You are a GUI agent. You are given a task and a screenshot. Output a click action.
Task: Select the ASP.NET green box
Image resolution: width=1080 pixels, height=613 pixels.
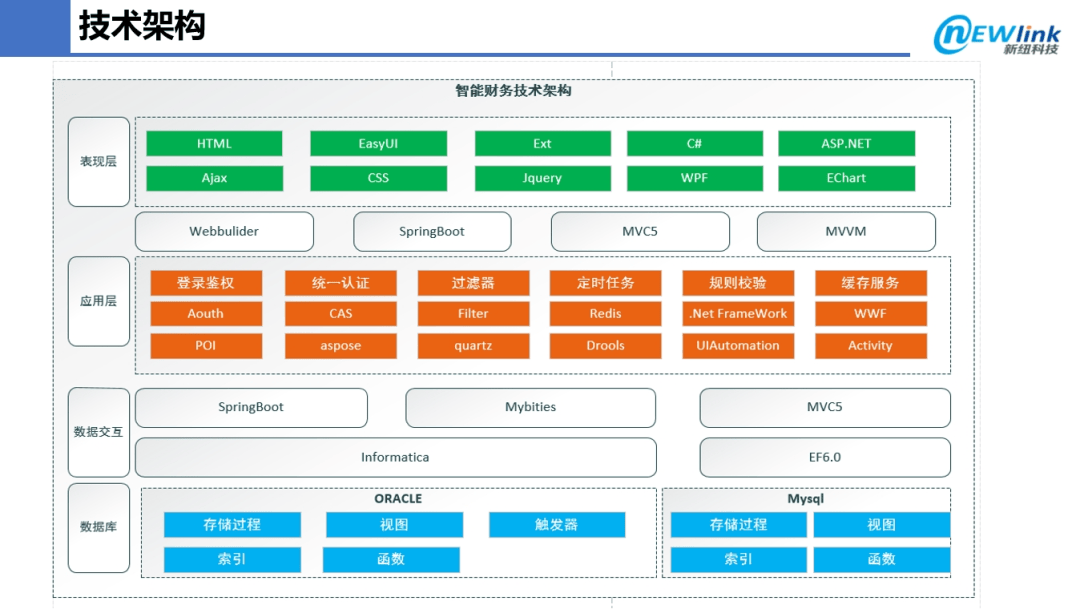pos(846,144)
